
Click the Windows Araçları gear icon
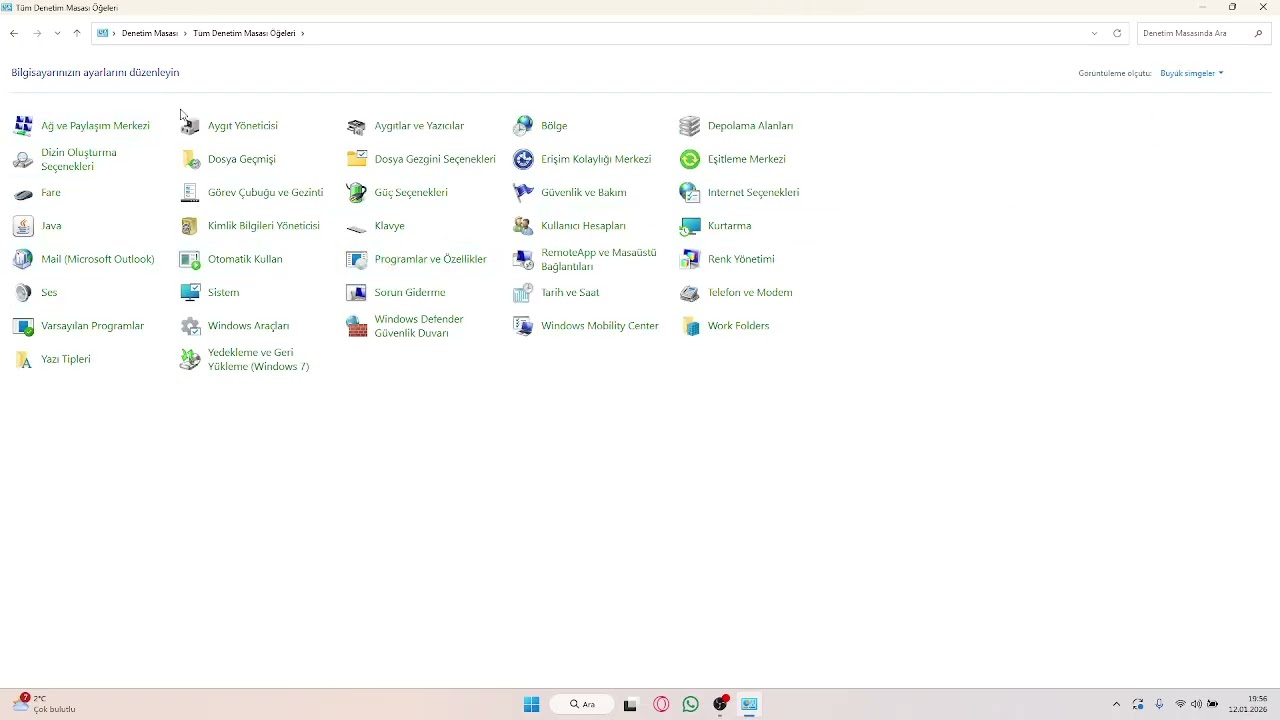tap(190, 326)
